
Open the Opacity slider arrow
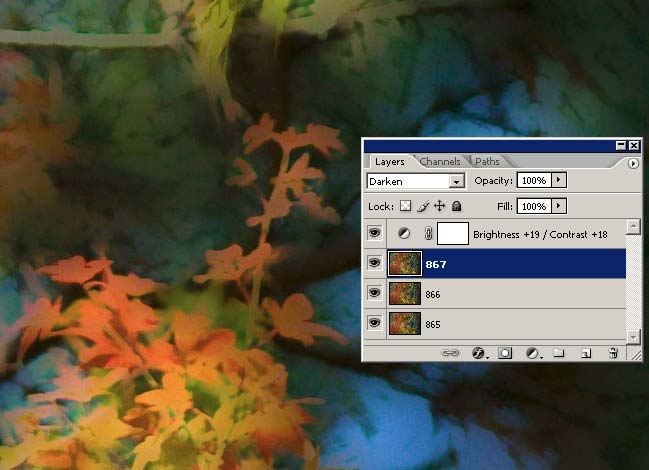tap(559, 180)
